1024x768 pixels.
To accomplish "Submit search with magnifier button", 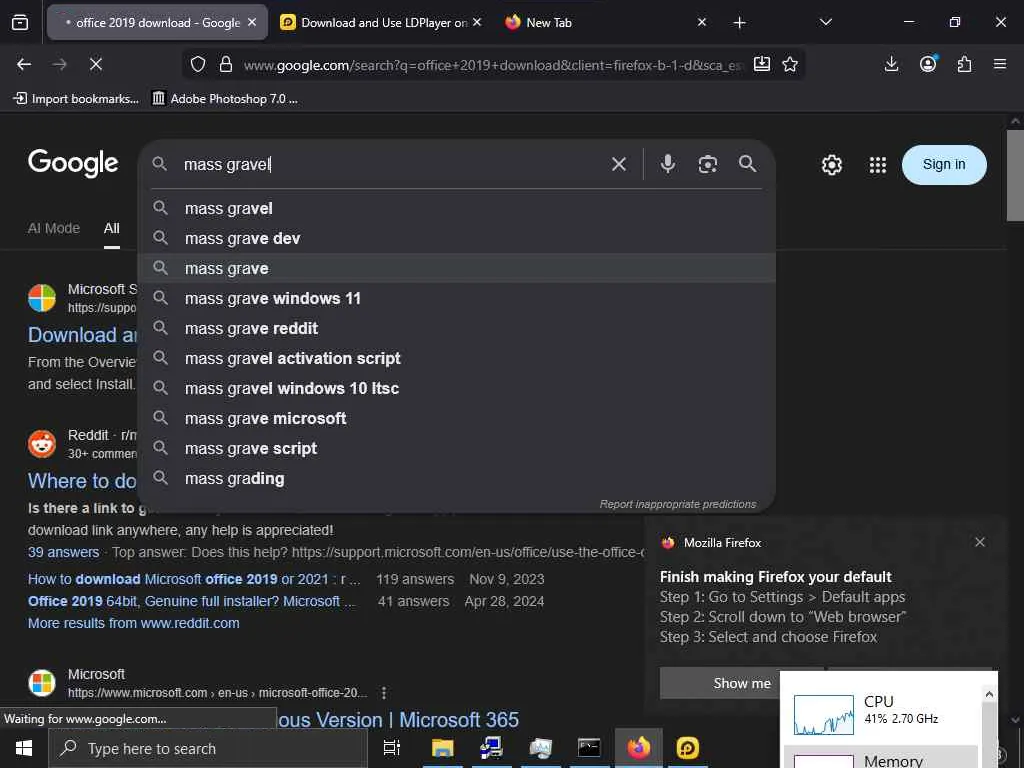I will [x=748, y=164].
